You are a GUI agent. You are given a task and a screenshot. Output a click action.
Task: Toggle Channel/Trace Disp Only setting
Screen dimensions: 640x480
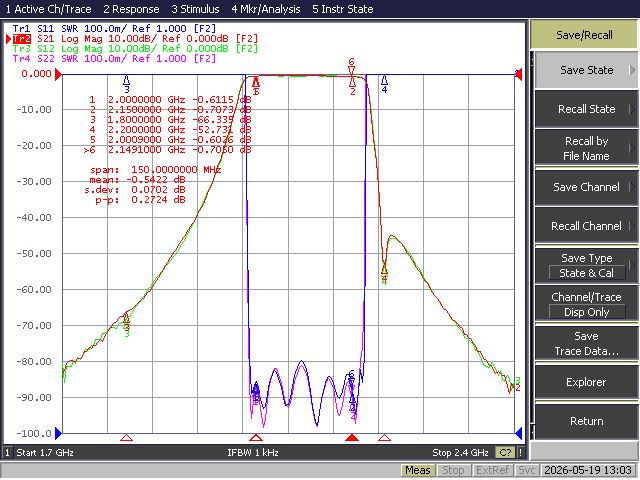(x=586, y=304)
